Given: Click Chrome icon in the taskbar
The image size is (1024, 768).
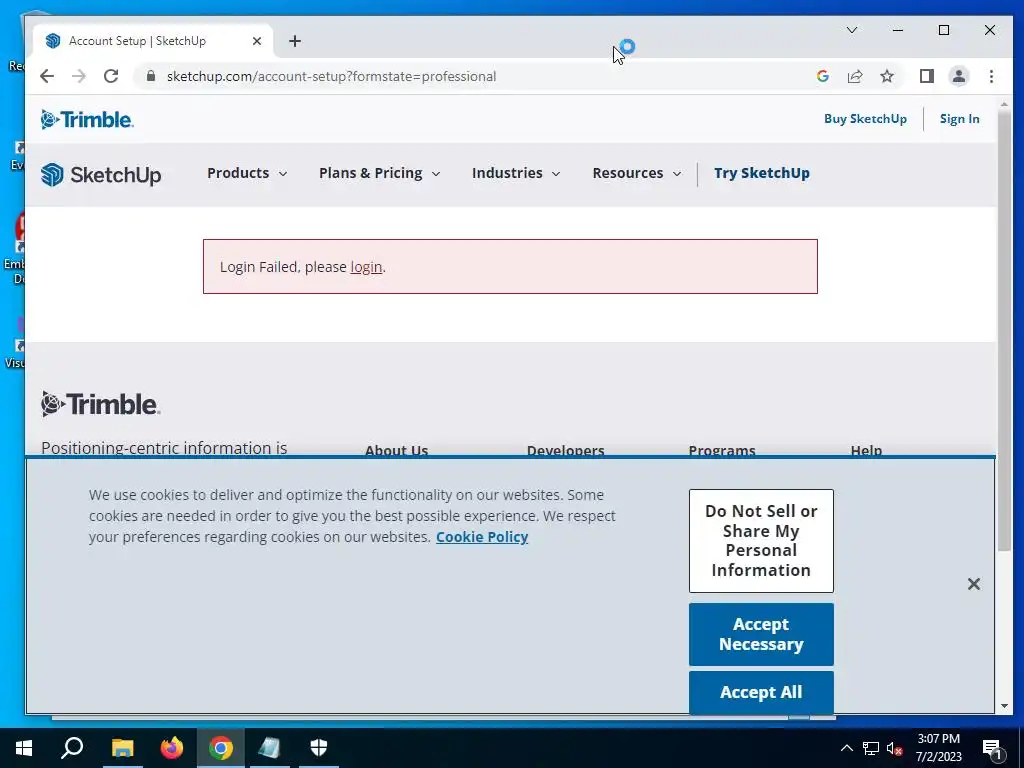Looking at the screenshot, I should 221,748.
